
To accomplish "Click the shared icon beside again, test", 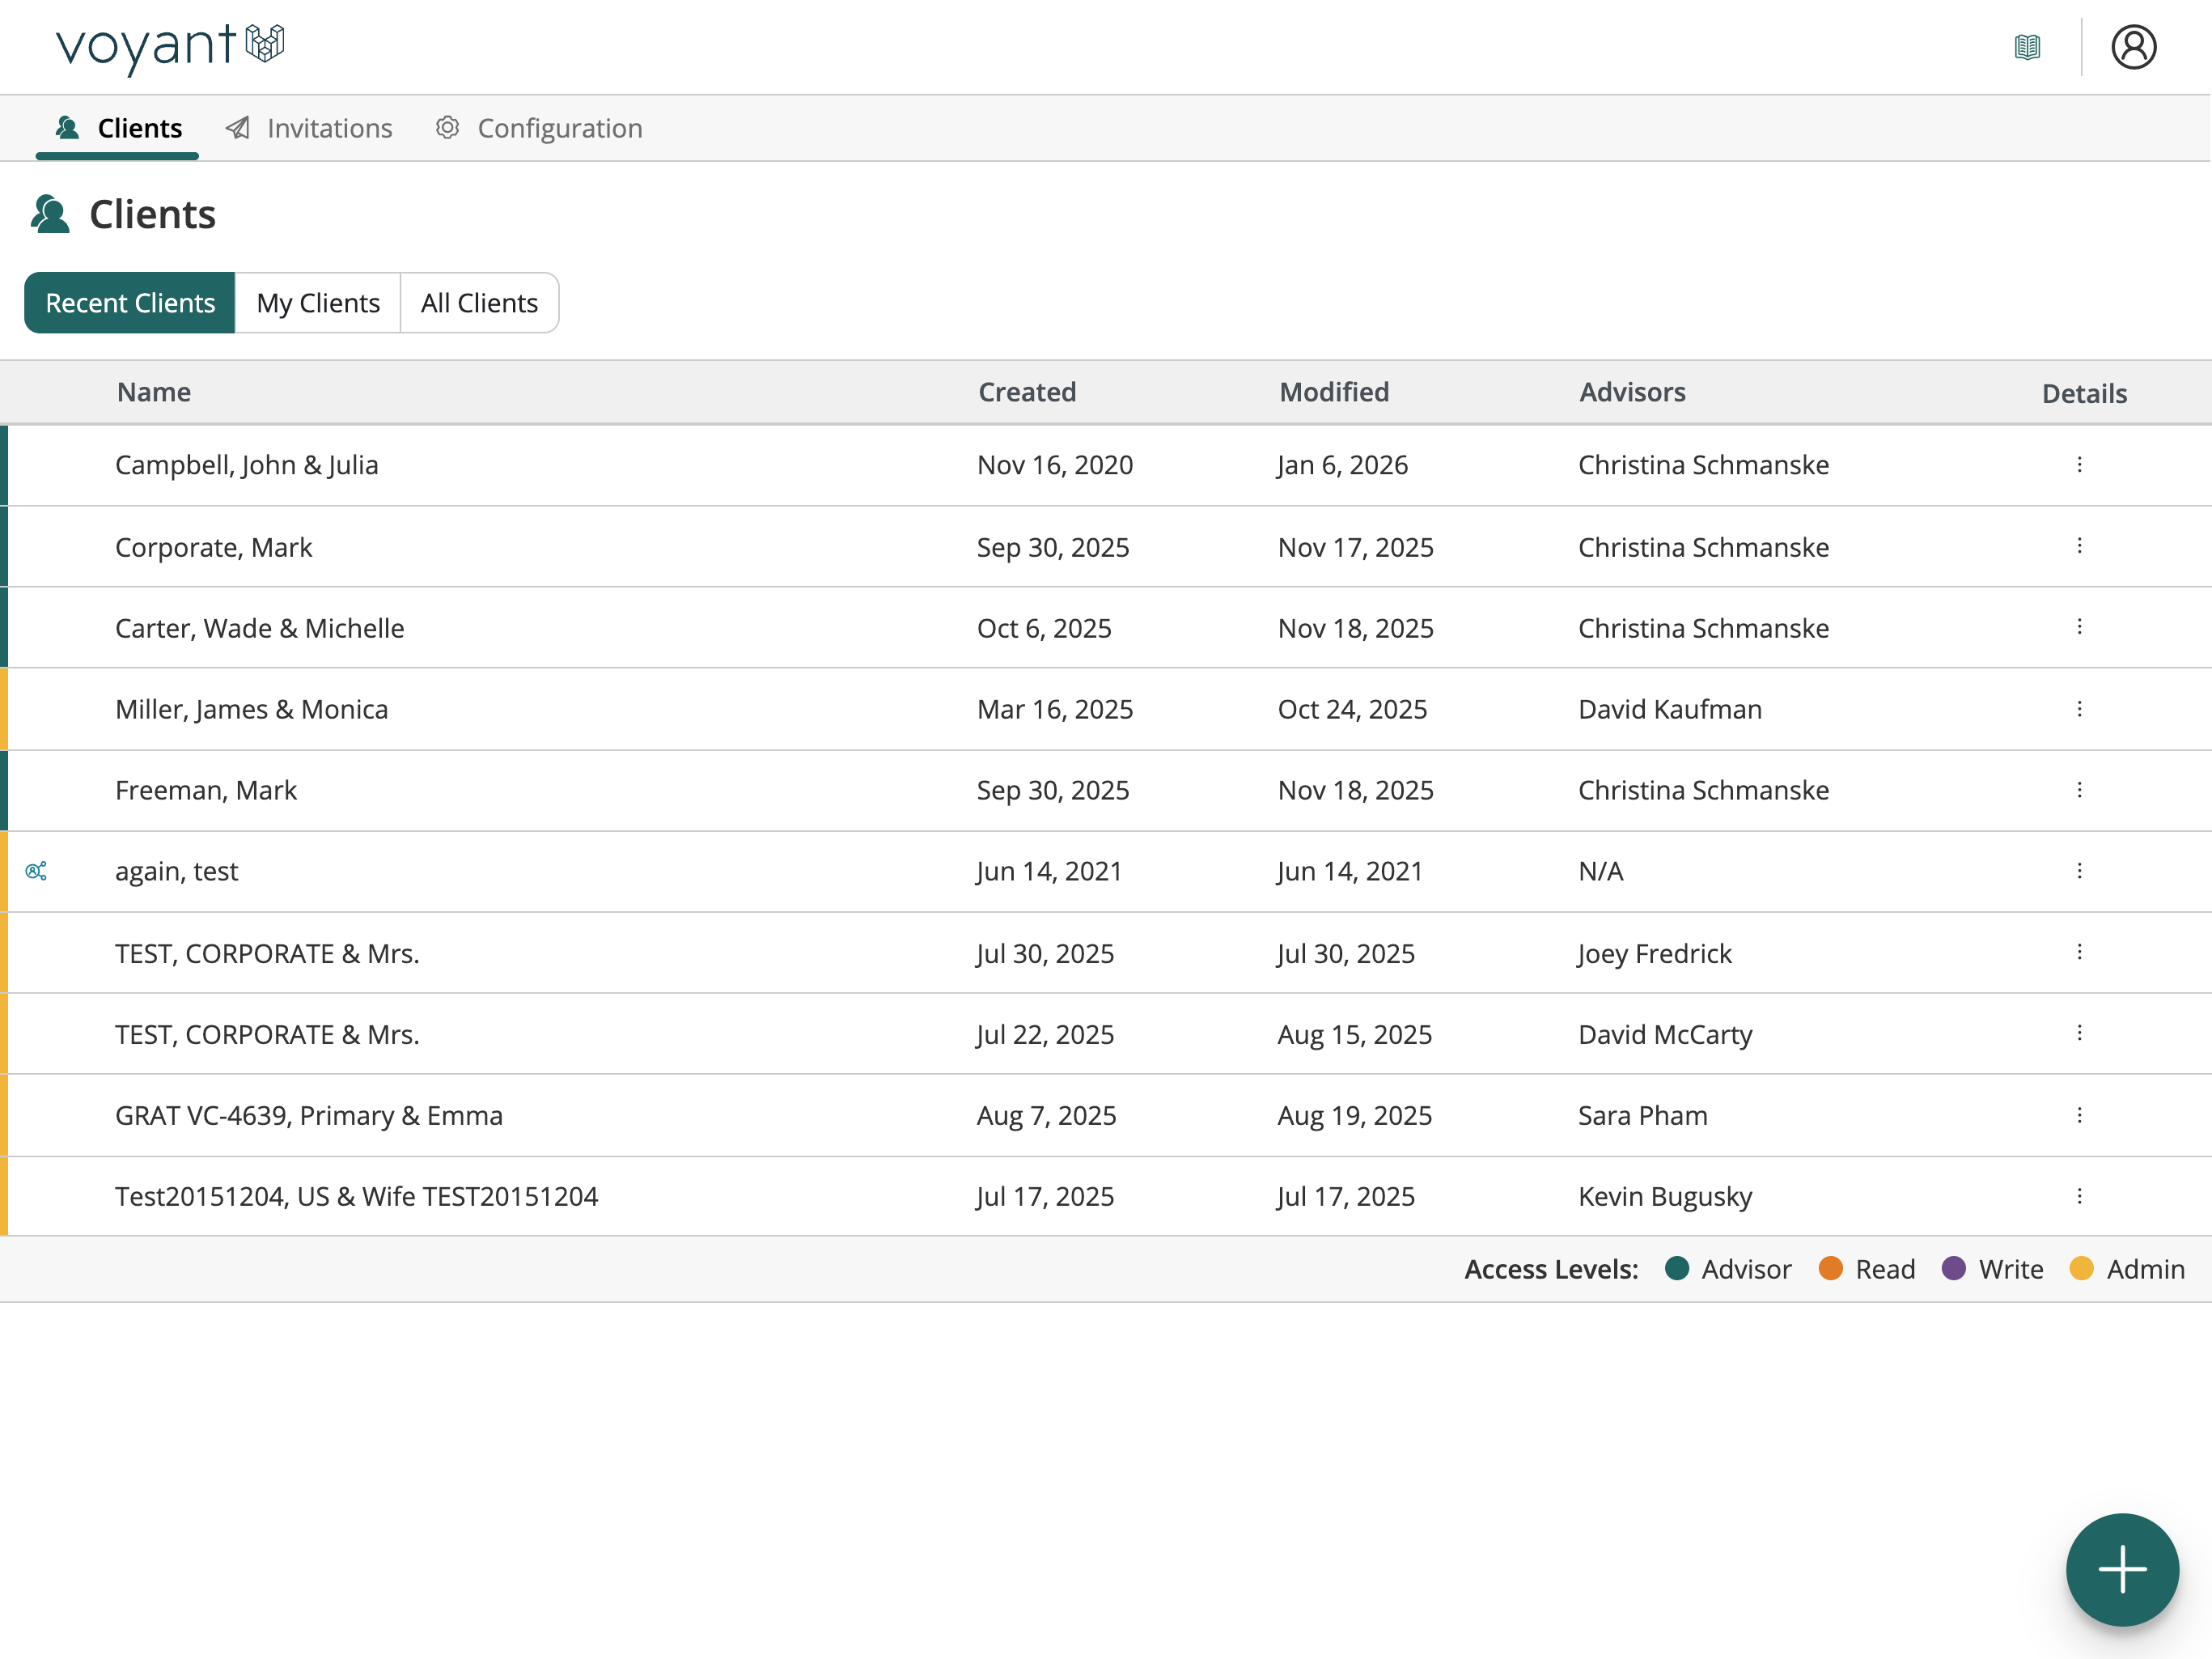I will [x=36, y=871].
